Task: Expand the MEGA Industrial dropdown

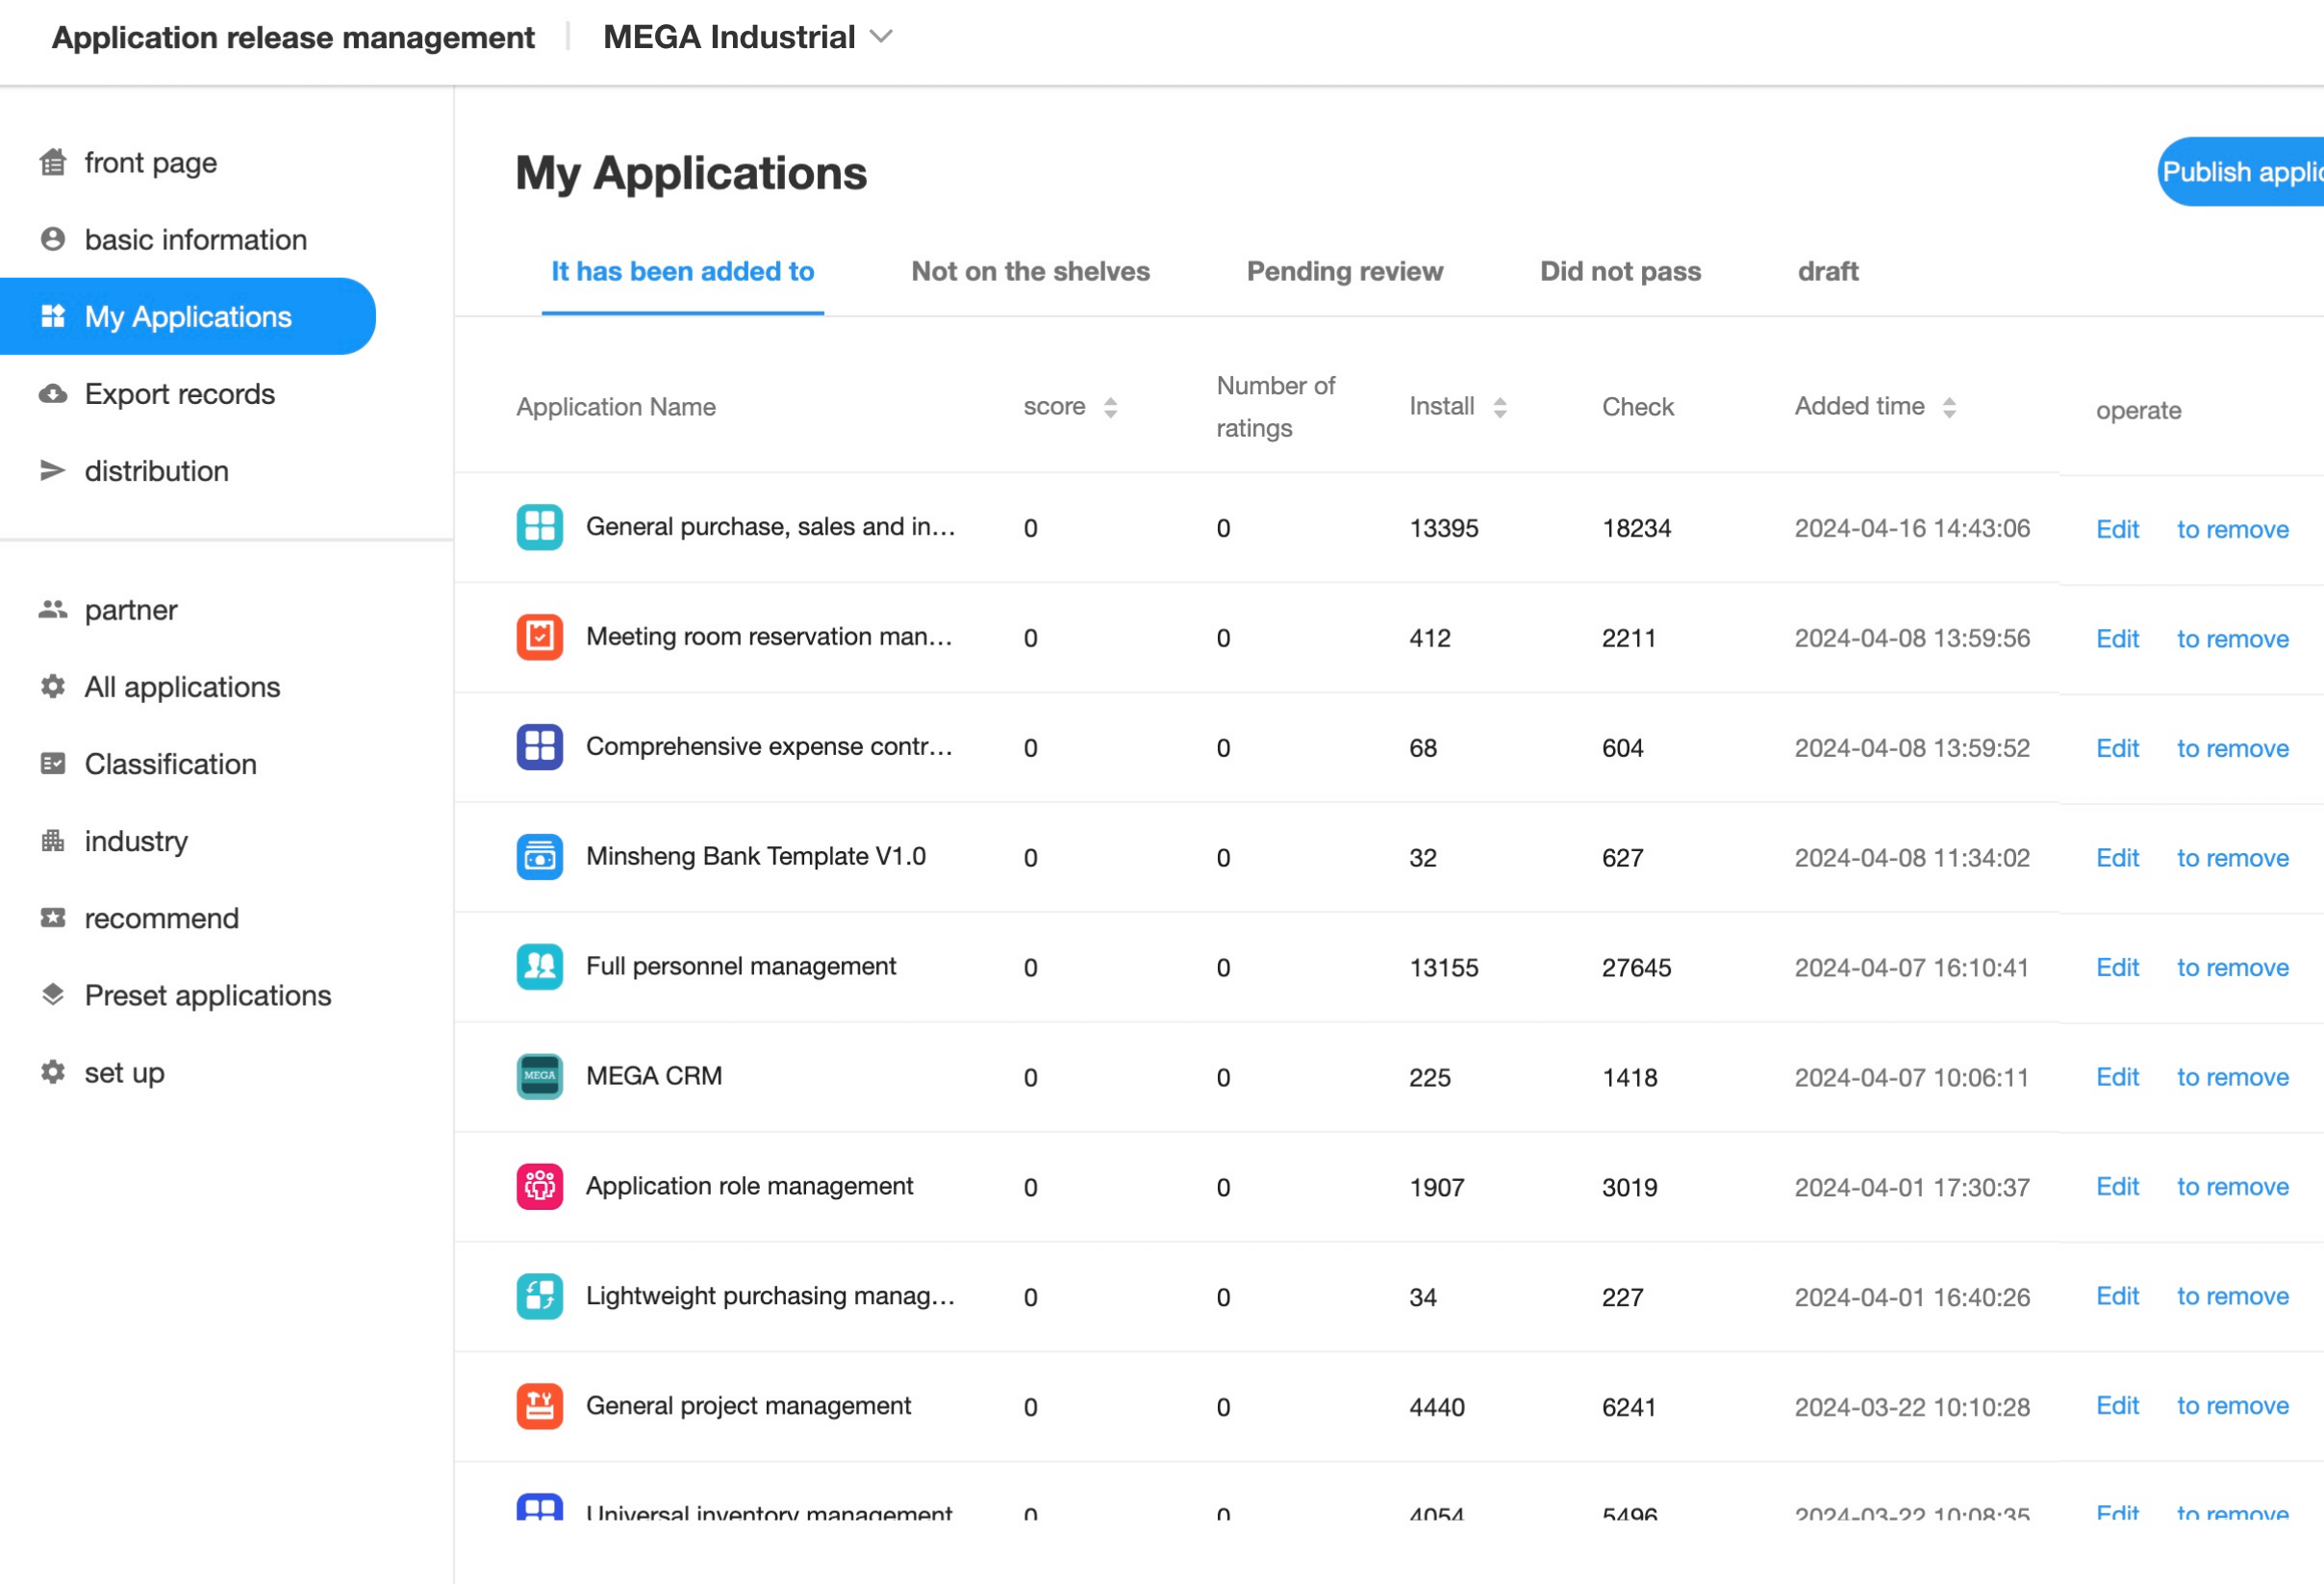Action: (x=881, y=37)
